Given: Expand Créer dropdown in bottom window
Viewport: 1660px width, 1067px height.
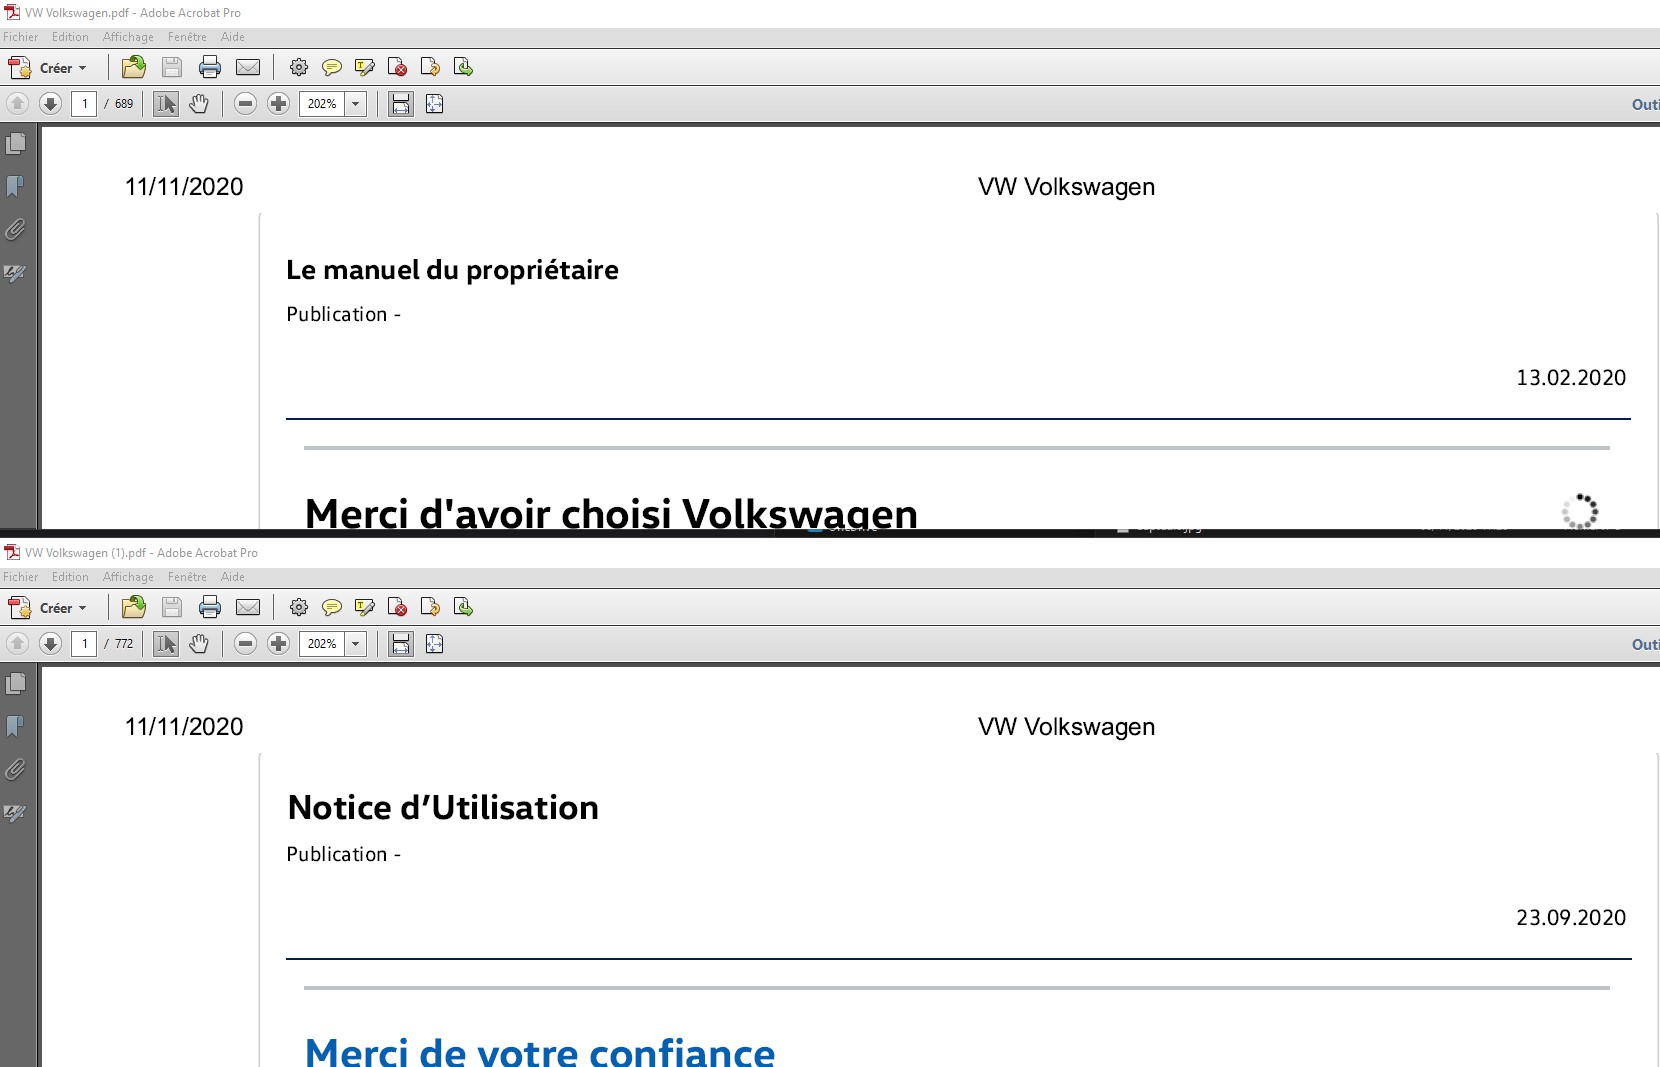Looking at the screenshot, I should (x=82, y=608).
